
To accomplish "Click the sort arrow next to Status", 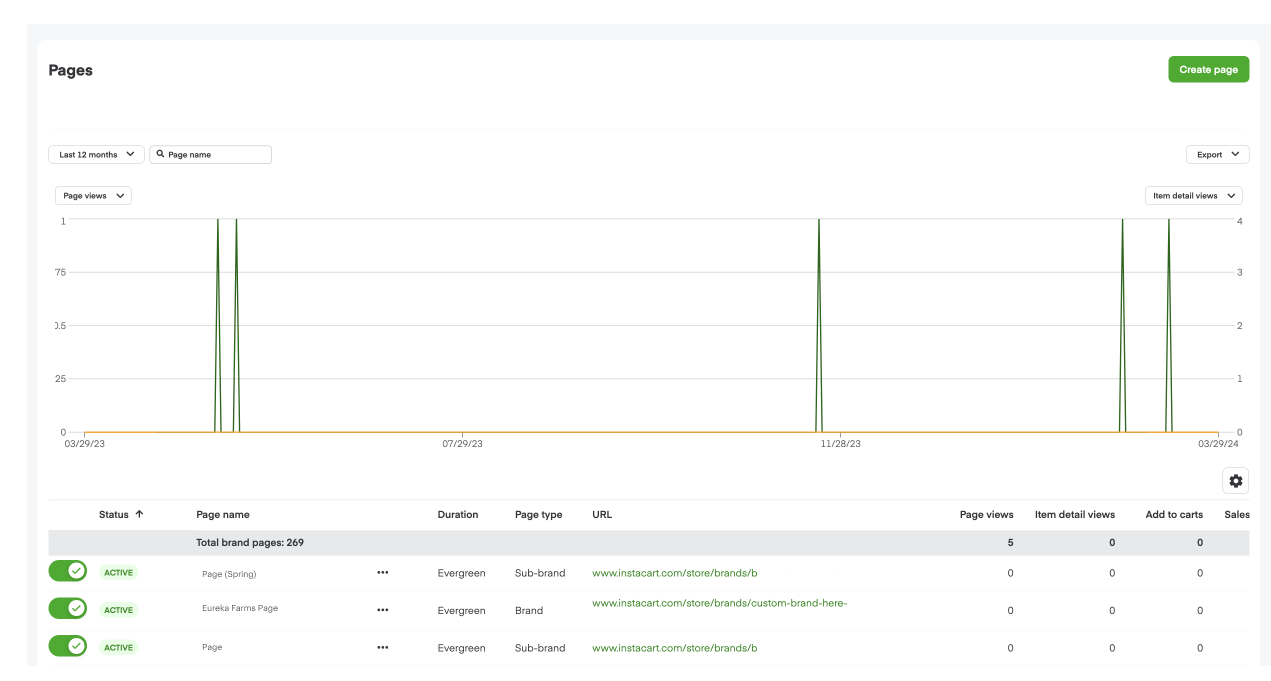I will [140, 514].
